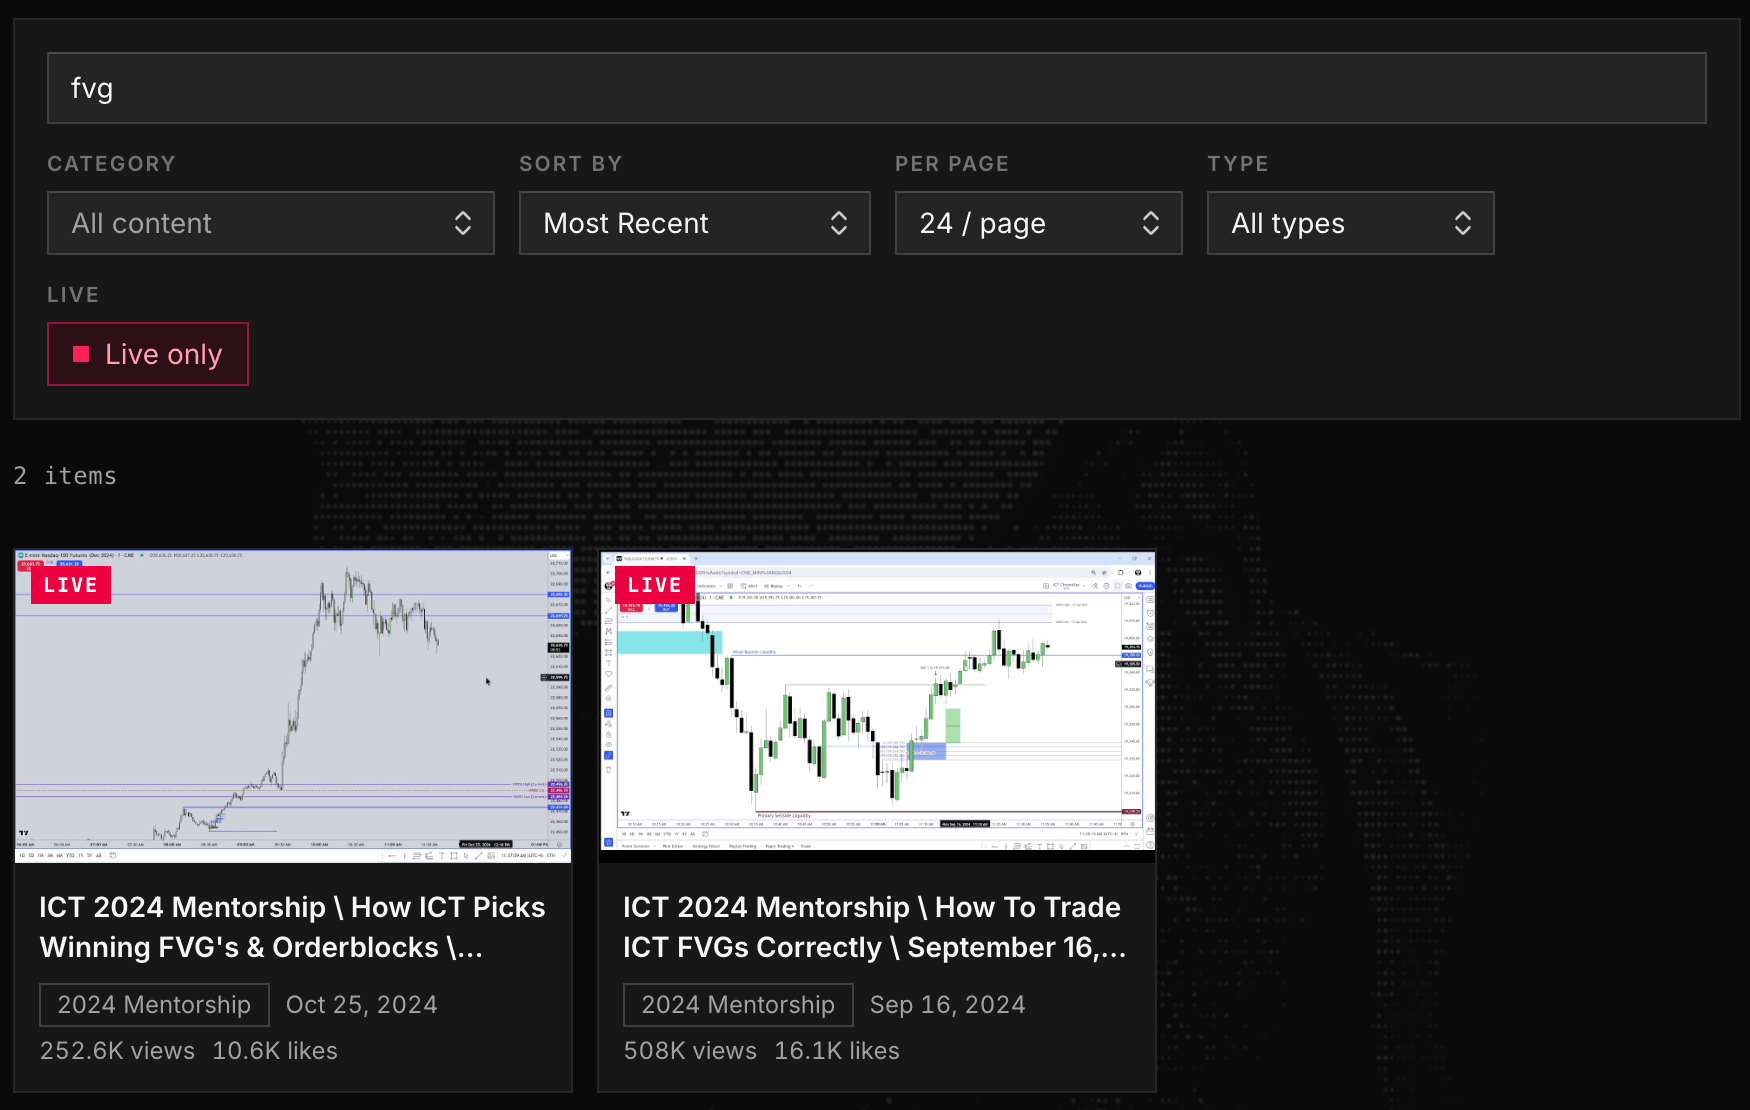Screen dimensions: 1750x1110
Task: Click 2024 Mentorship tag on Sep 16 card
Action: click(x=738, y=1005)
